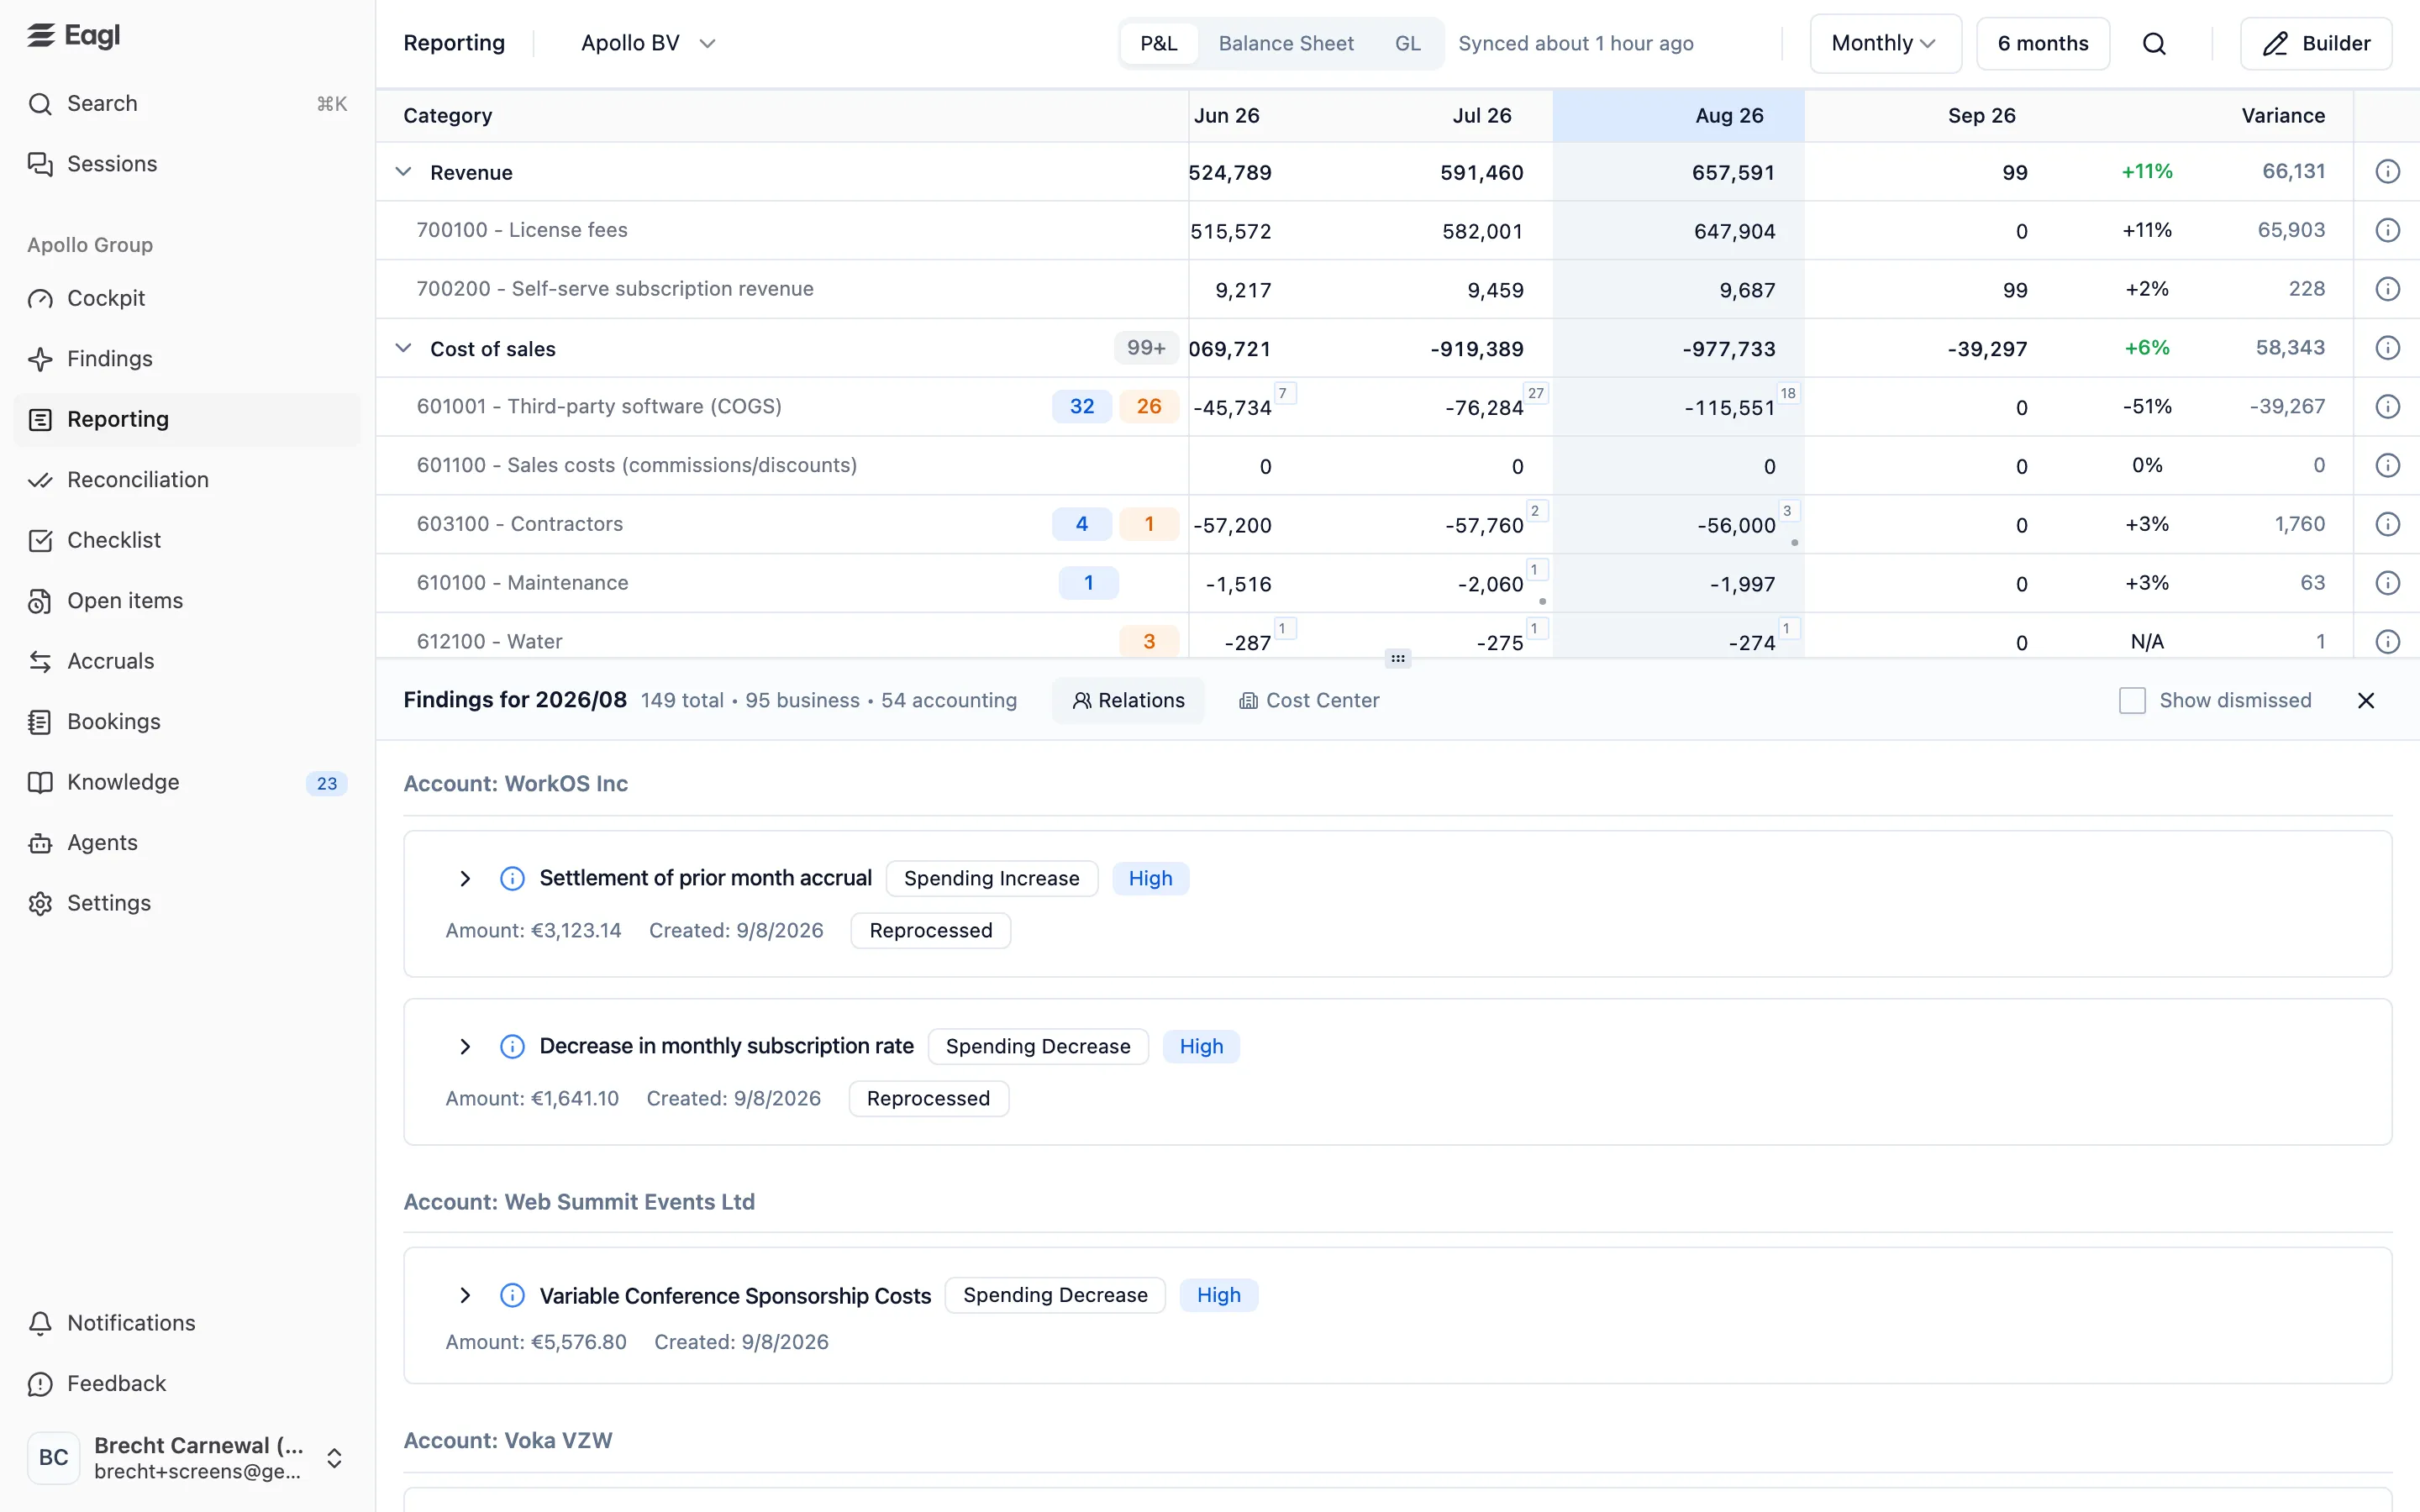Collapse the Cost of sales row
The height and width of the screenshot is (1512, 2420).
coord(403,349)
